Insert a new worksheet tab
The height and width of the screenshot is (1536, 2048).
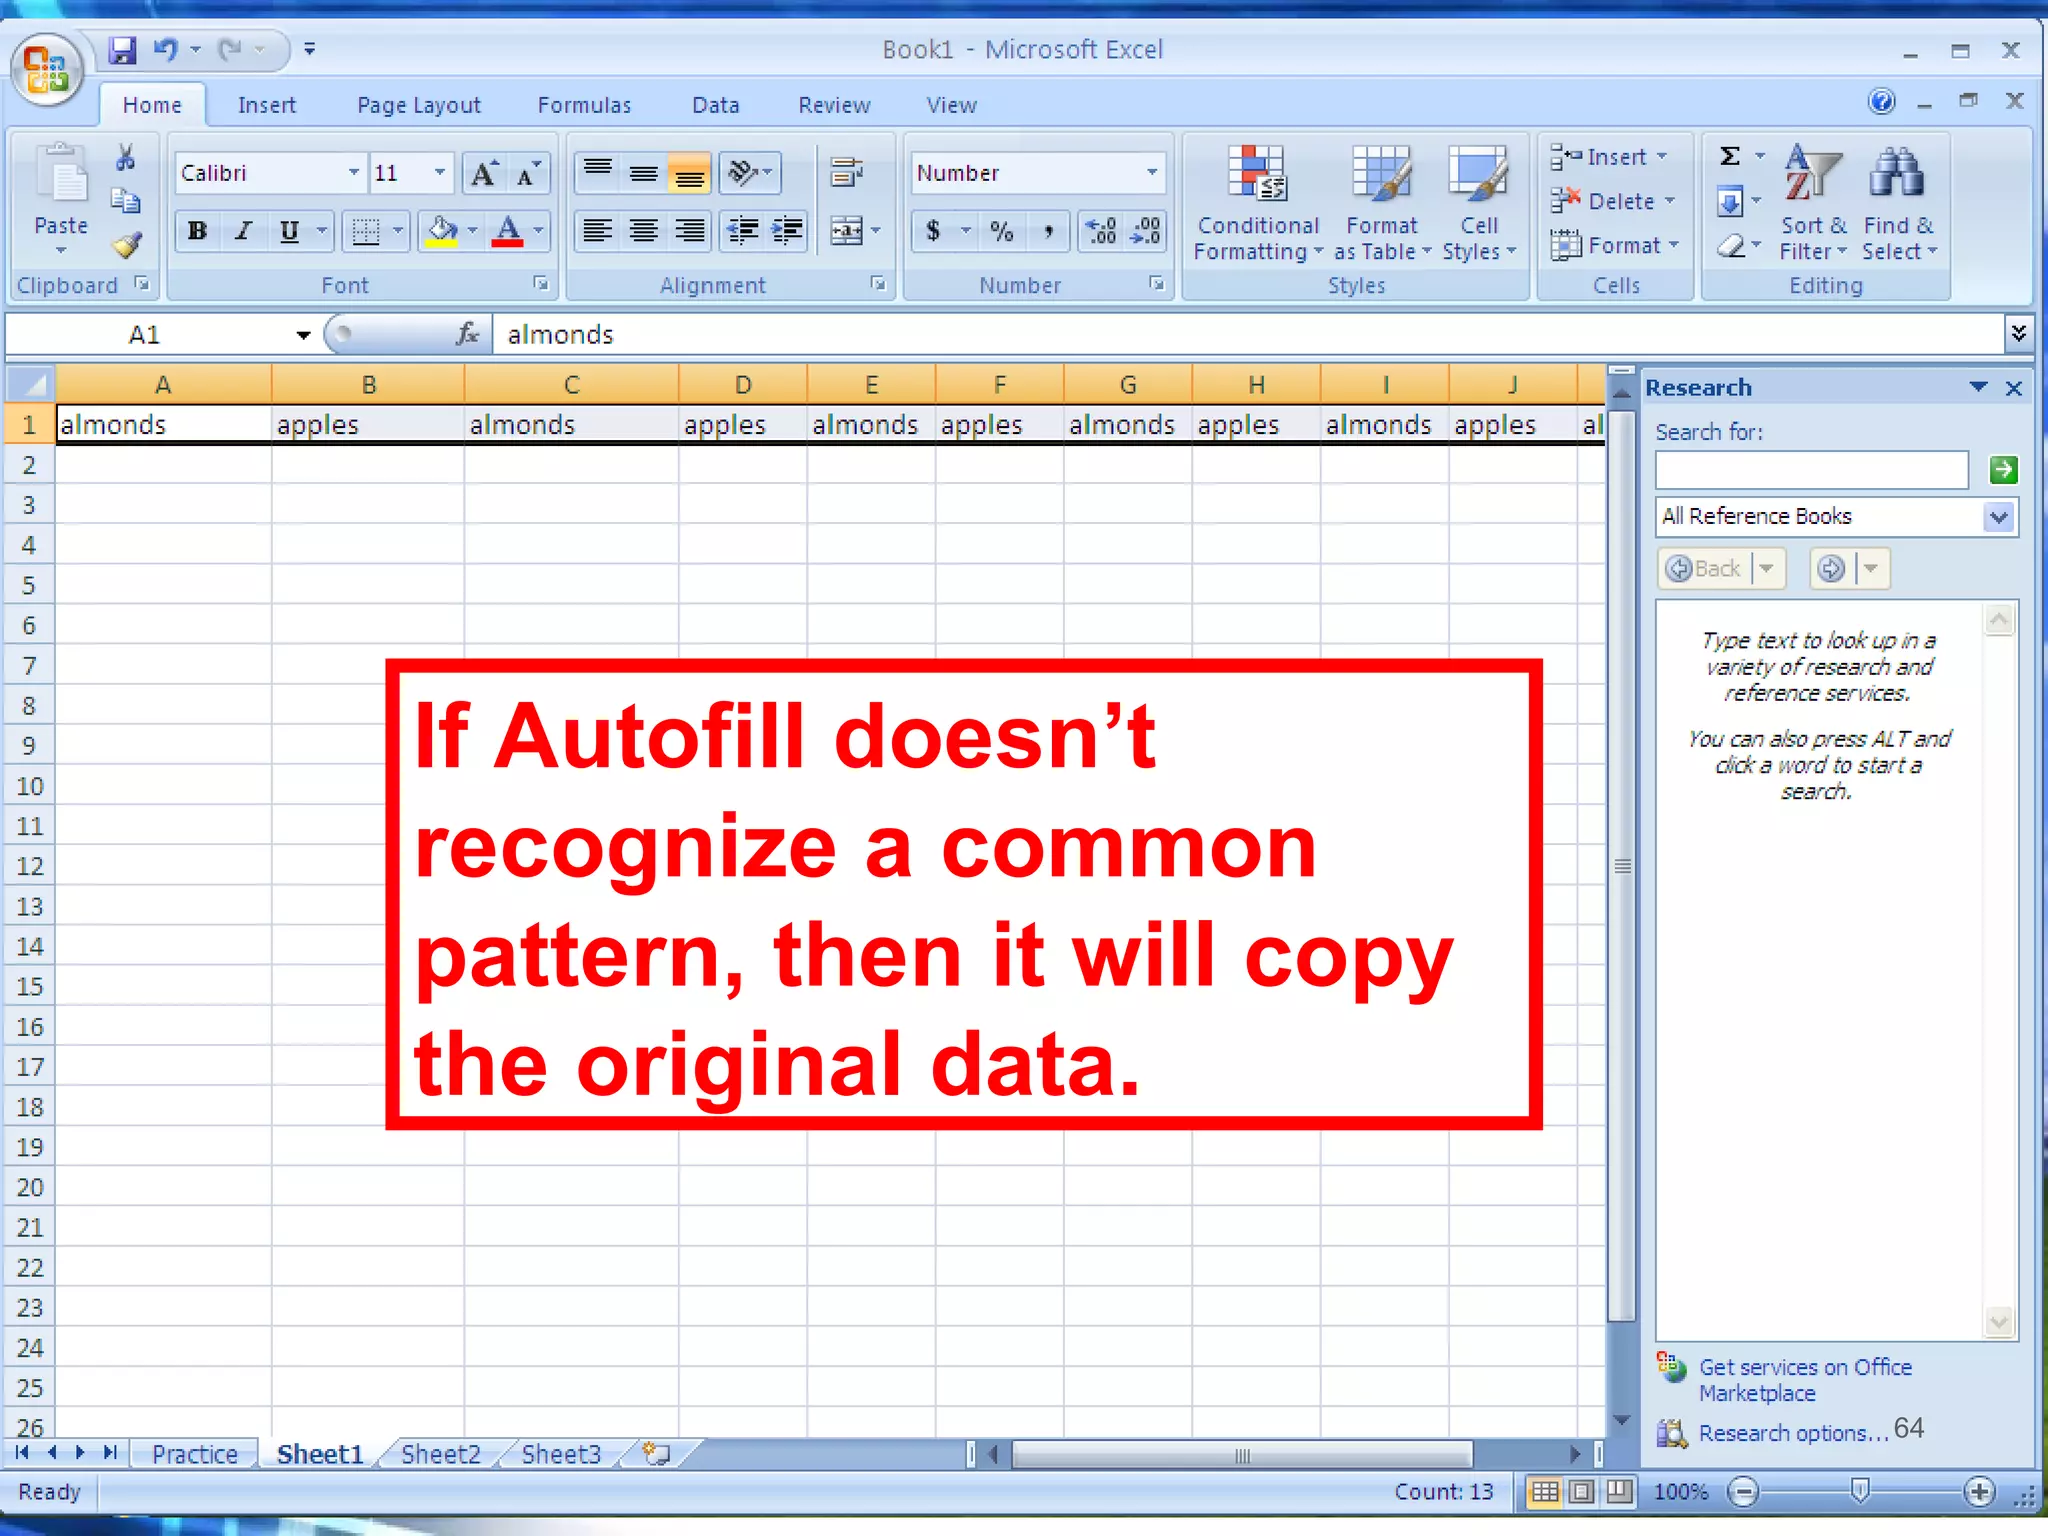coord(657,1453)
